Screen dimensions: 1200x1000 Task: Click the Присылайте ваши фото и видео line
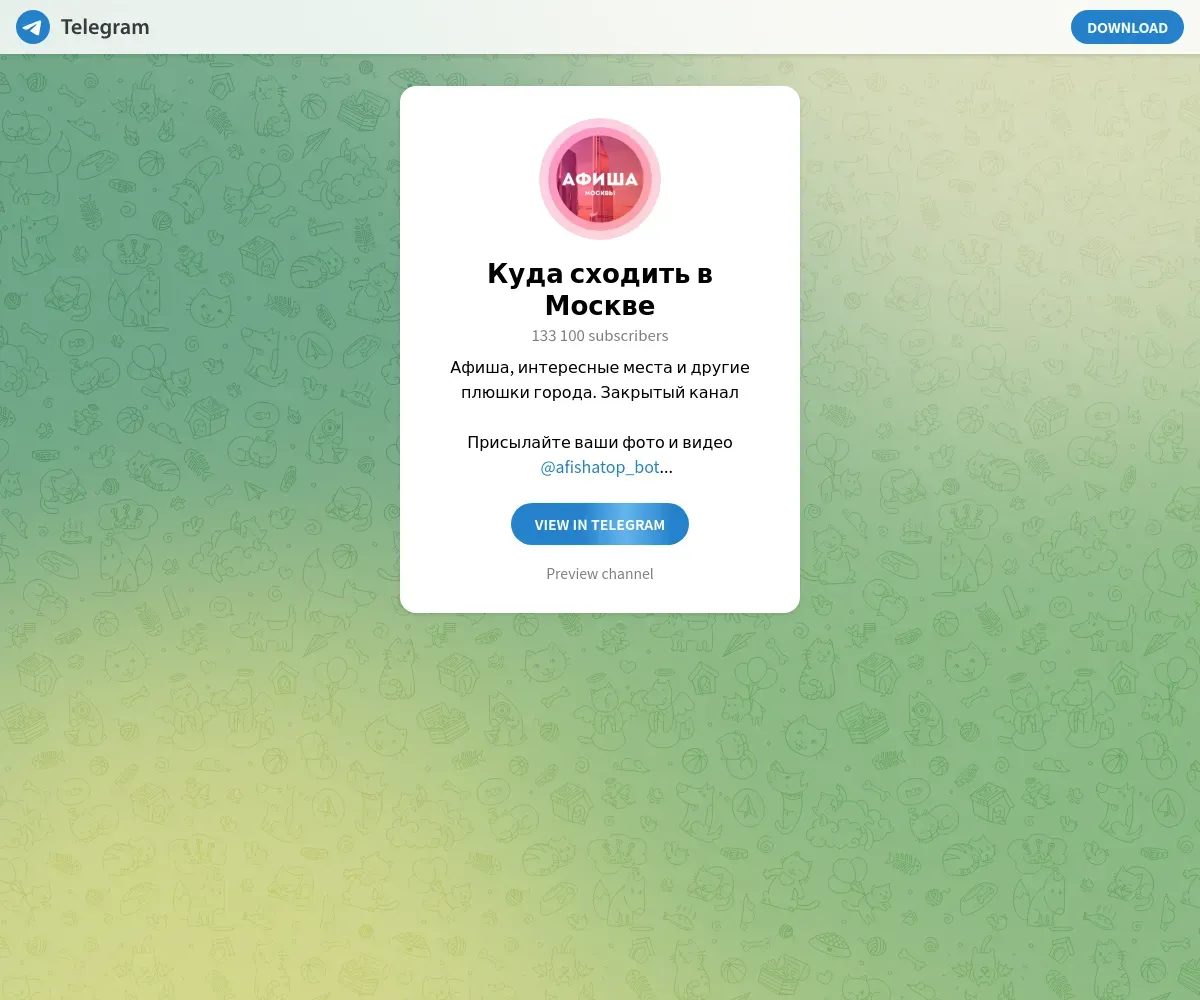[x=600, y=442]
